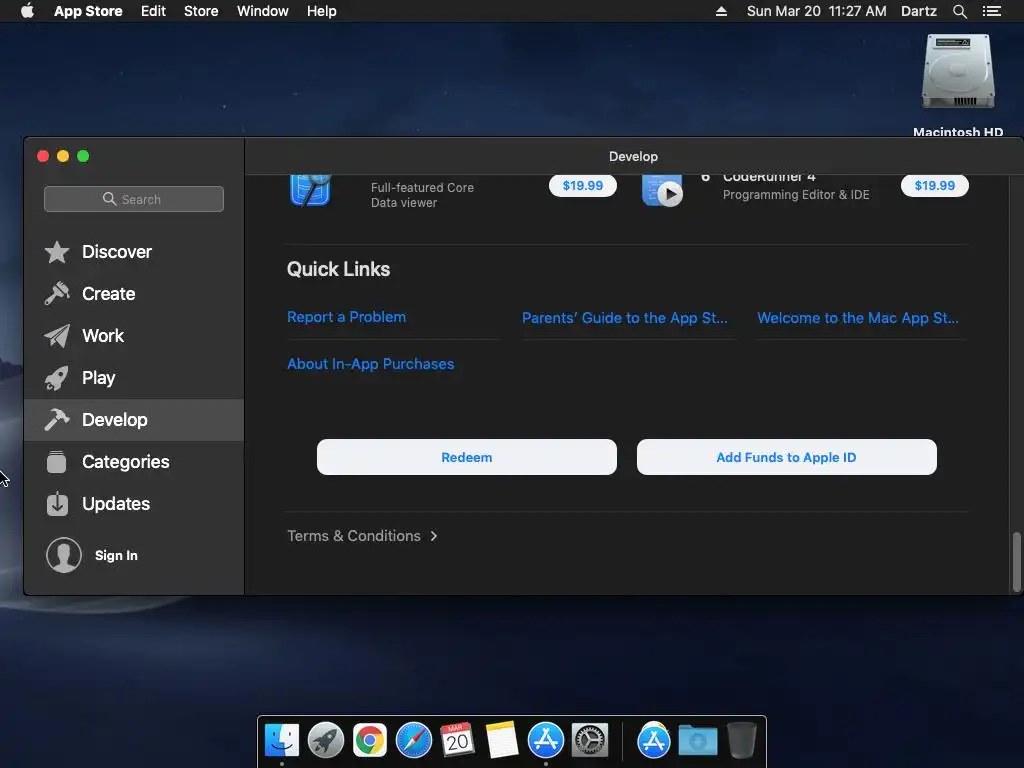Click the date and time in menu bar
The width and height of the screenshot is (1024, 768).
pos(816,11)
